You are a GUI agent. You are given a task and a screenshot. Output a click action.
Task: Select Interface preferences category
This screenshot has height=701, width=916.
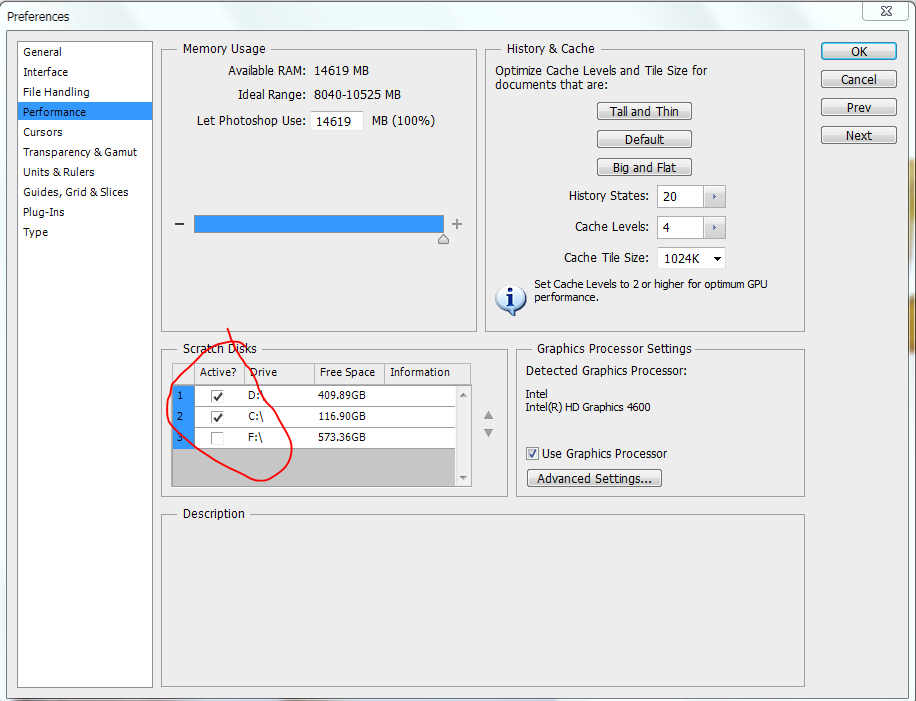[85, 72]
